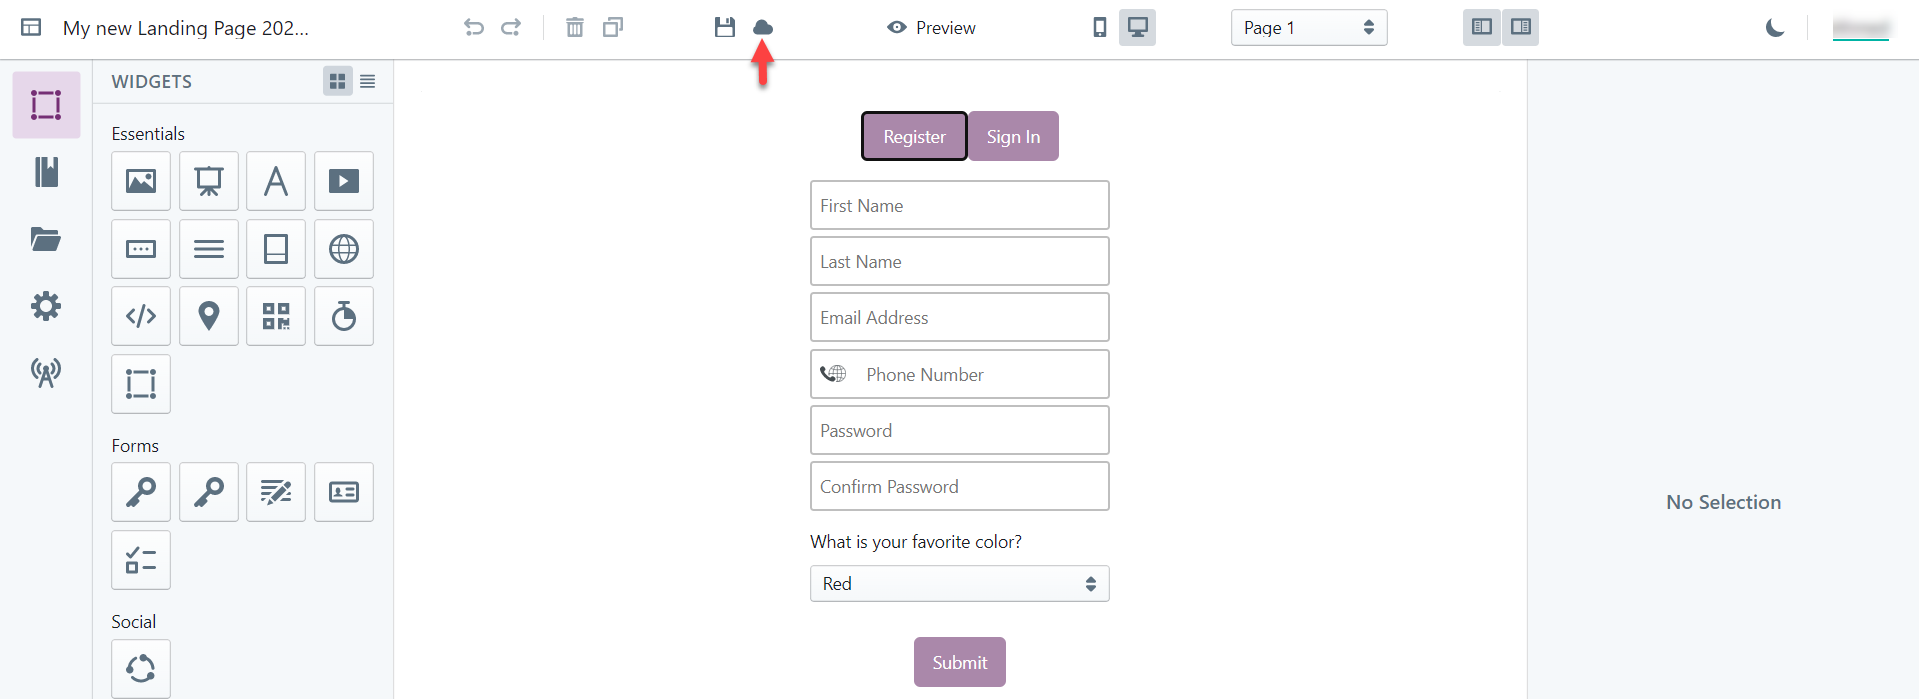The height and width of the screenshot is (699, 1919).
Task: Click the QR code widget
Action: pyautogui.click(x=275, y=316)
